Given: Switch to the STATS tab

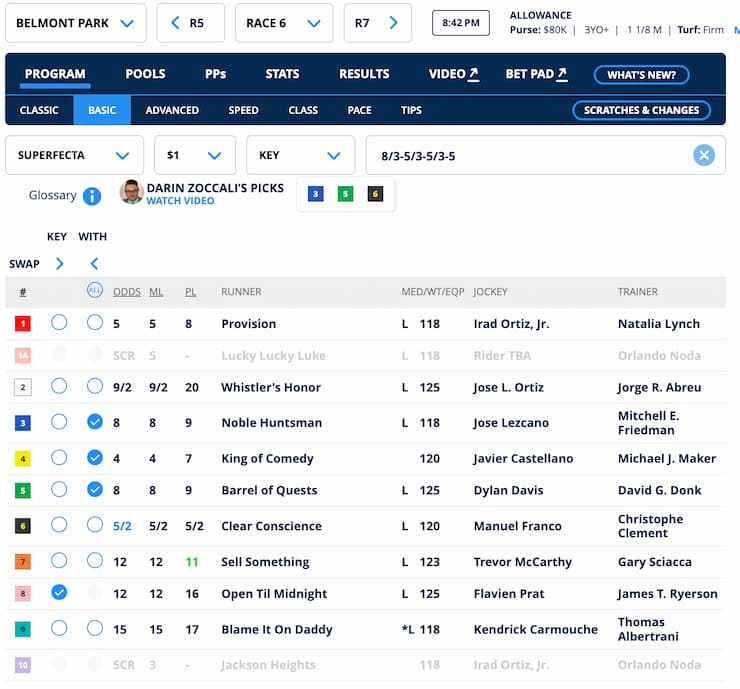Looking at the screenshot, I should 282,74.
